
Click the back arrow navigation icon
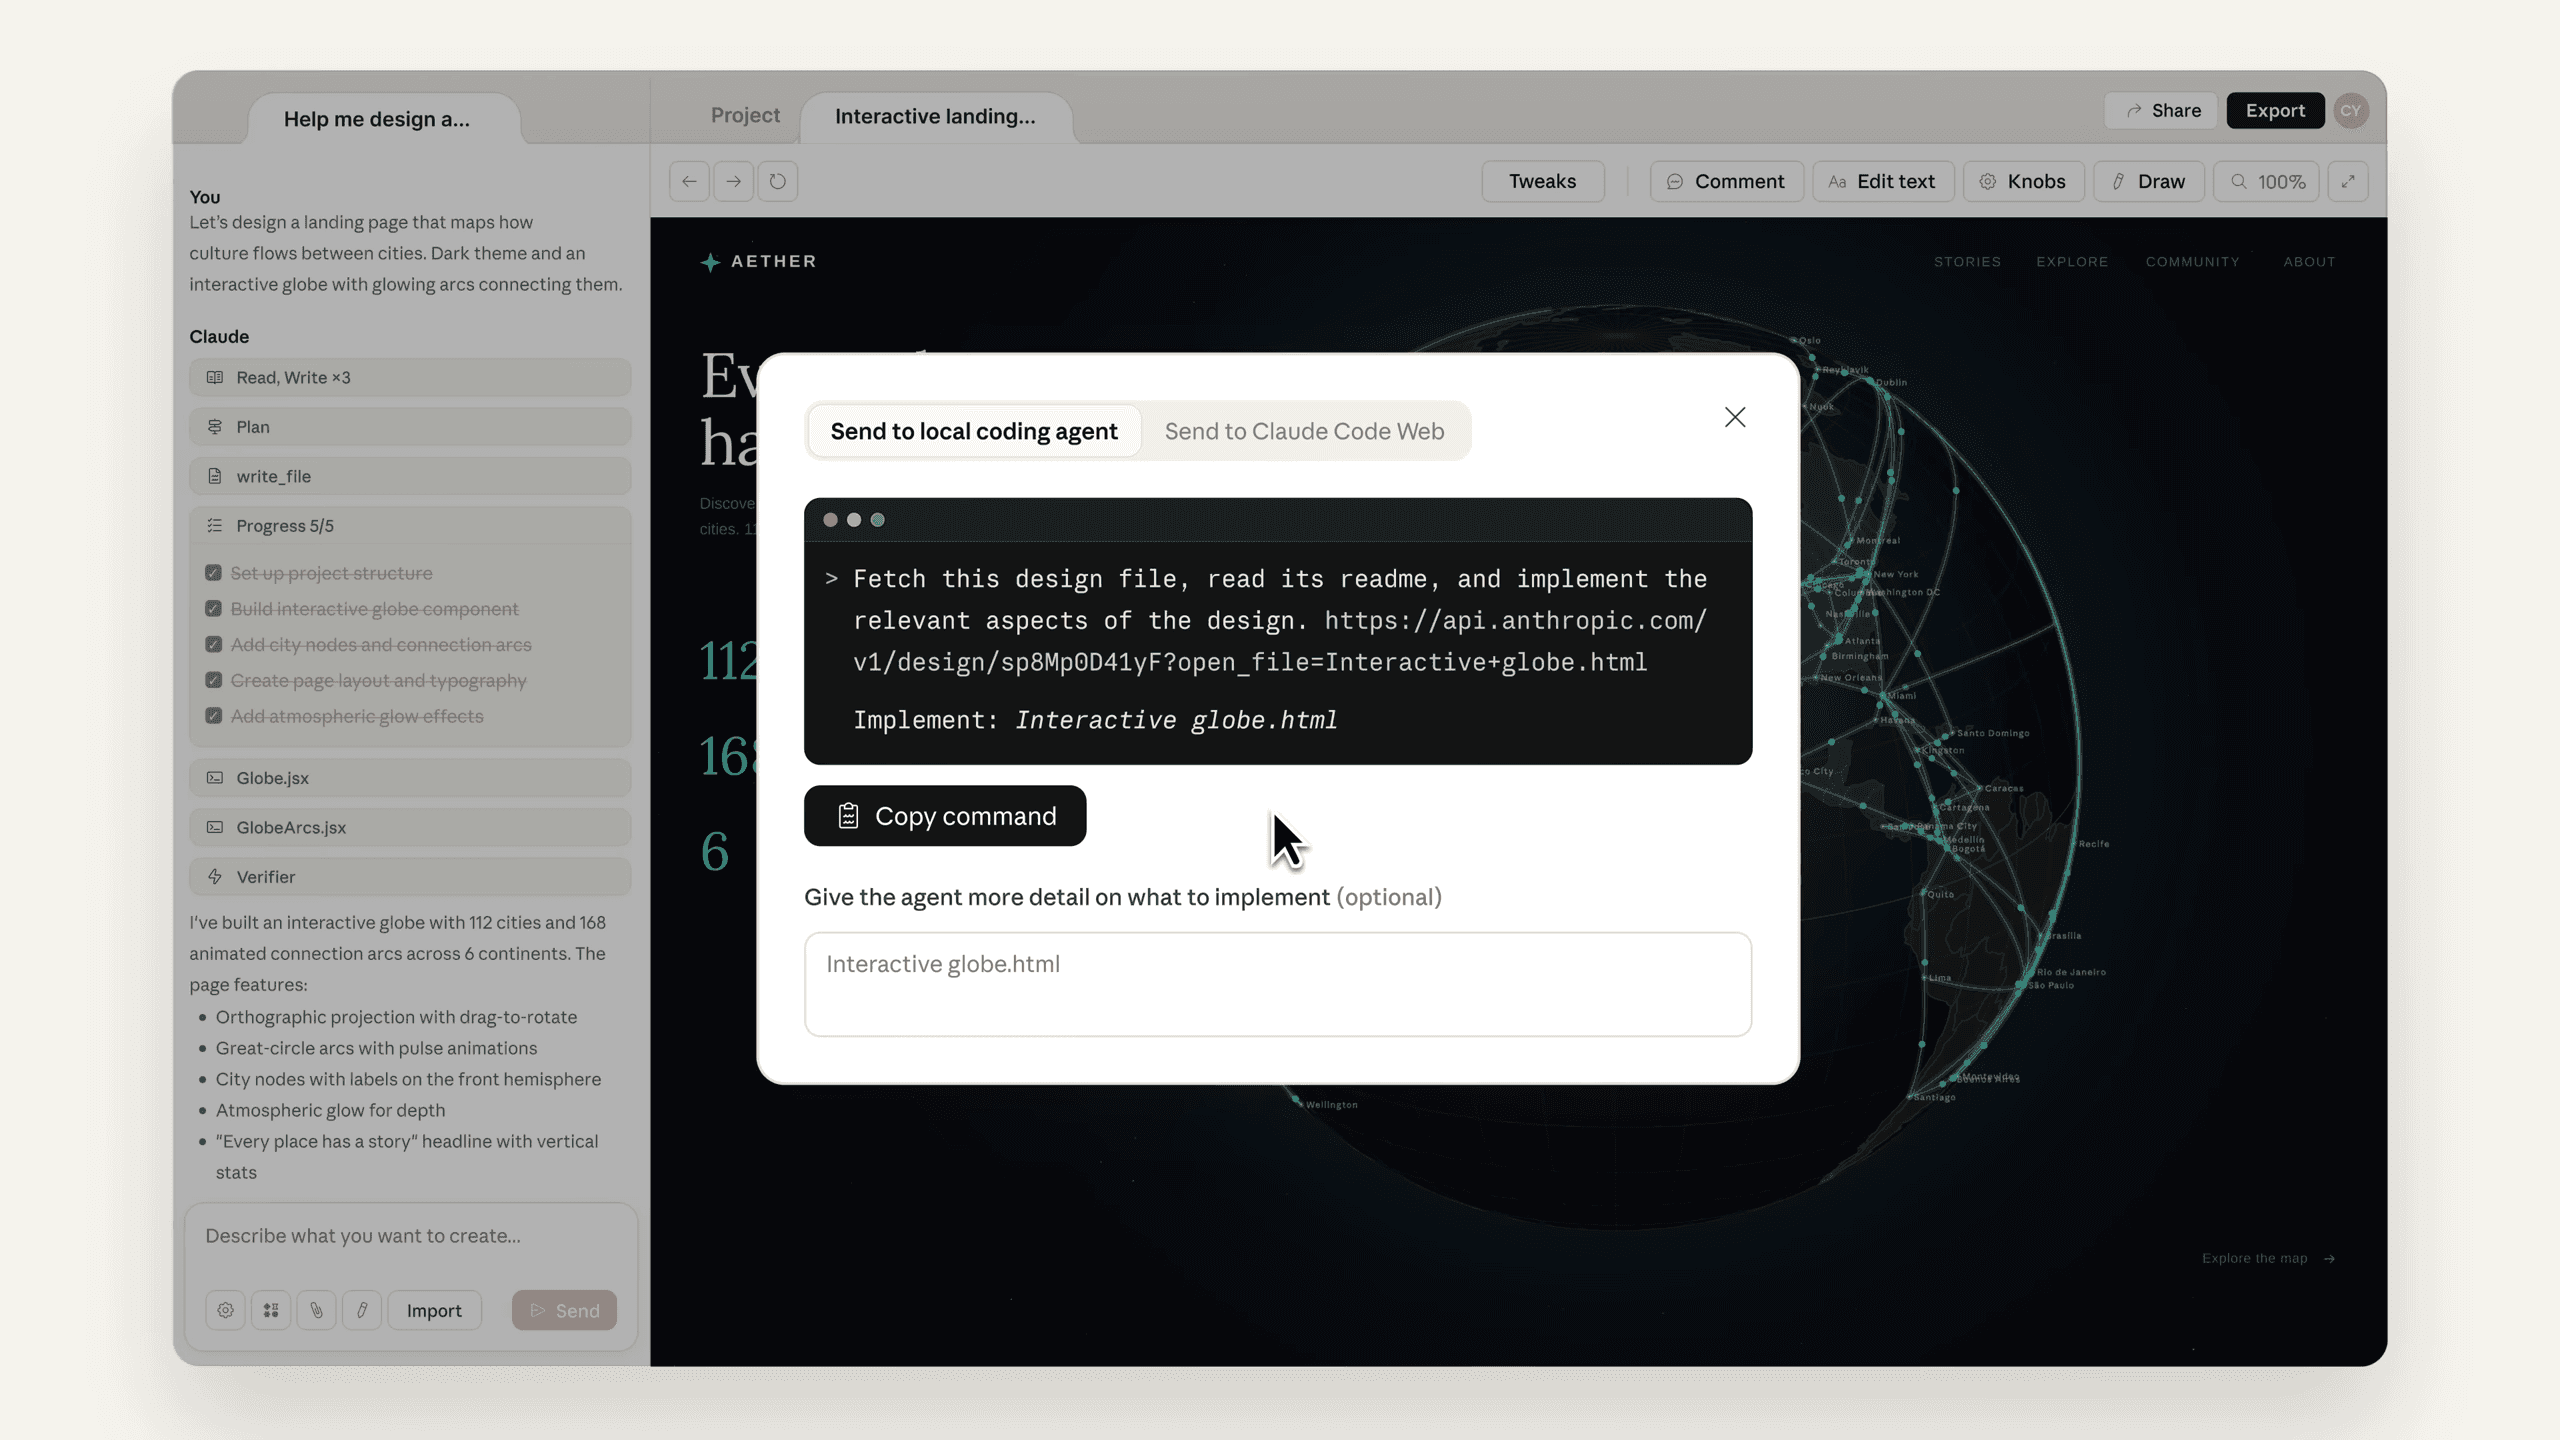click(x=689, y=181)
